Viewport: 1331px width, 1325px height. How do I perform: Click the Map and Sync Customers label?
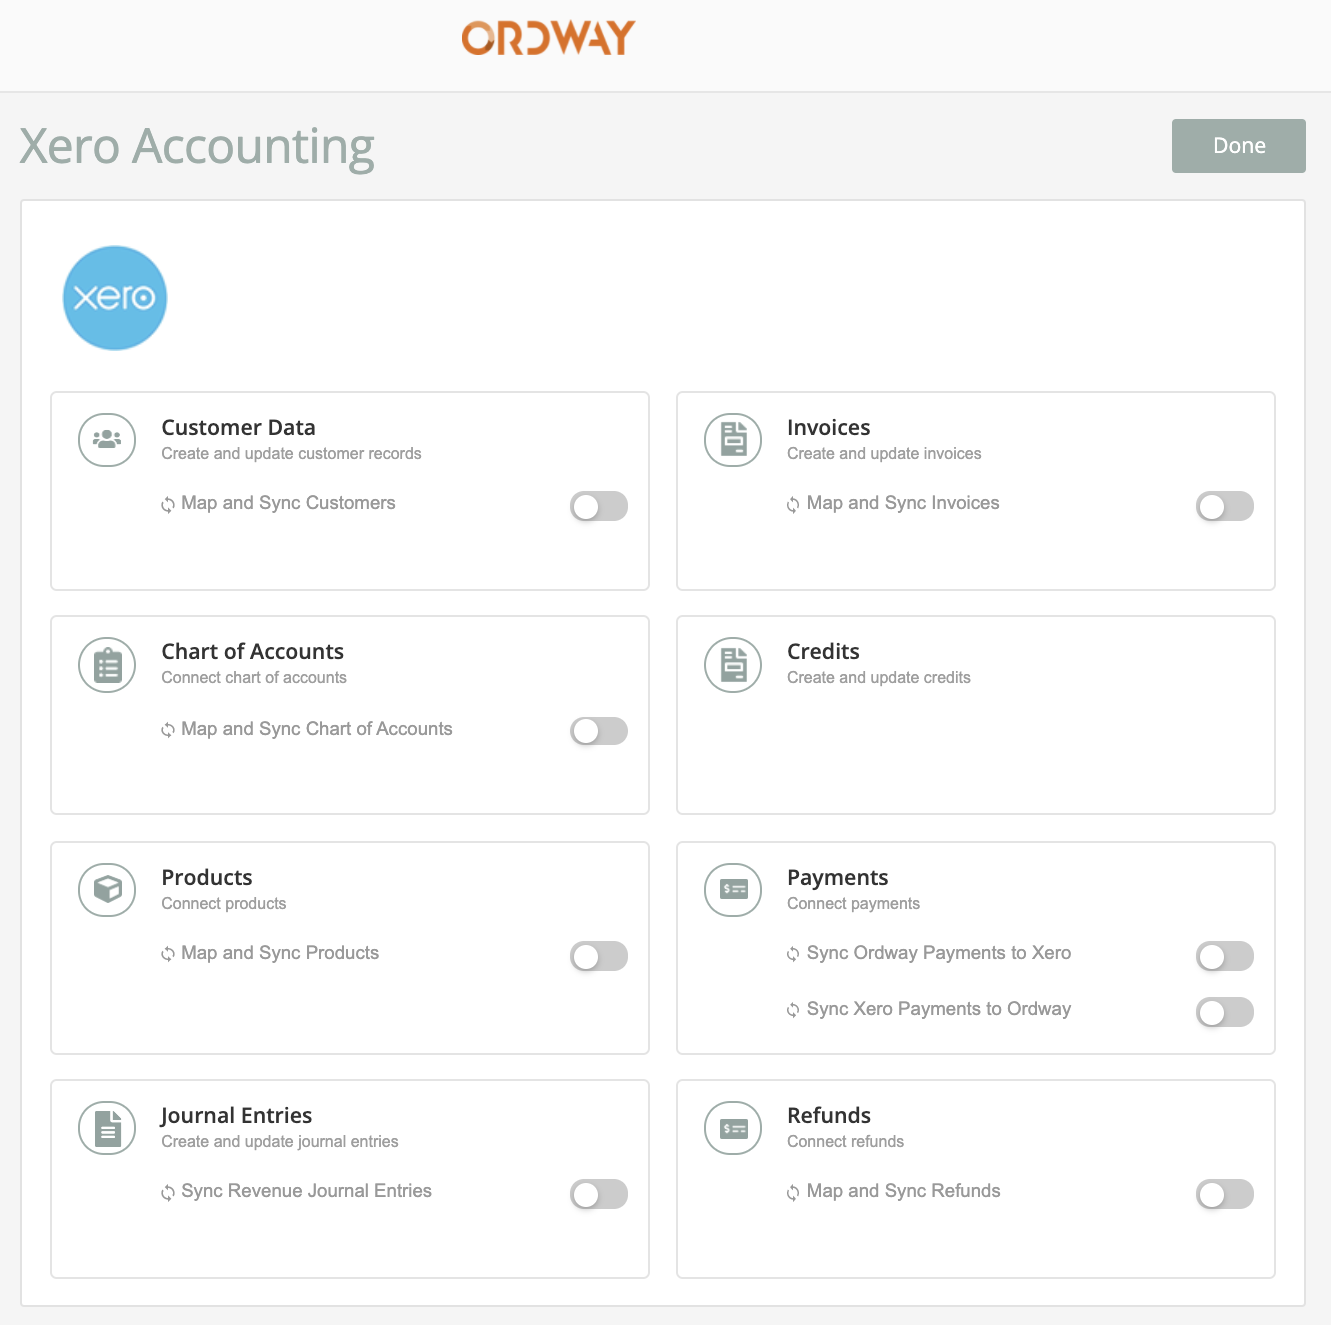(x=288, y=503)
